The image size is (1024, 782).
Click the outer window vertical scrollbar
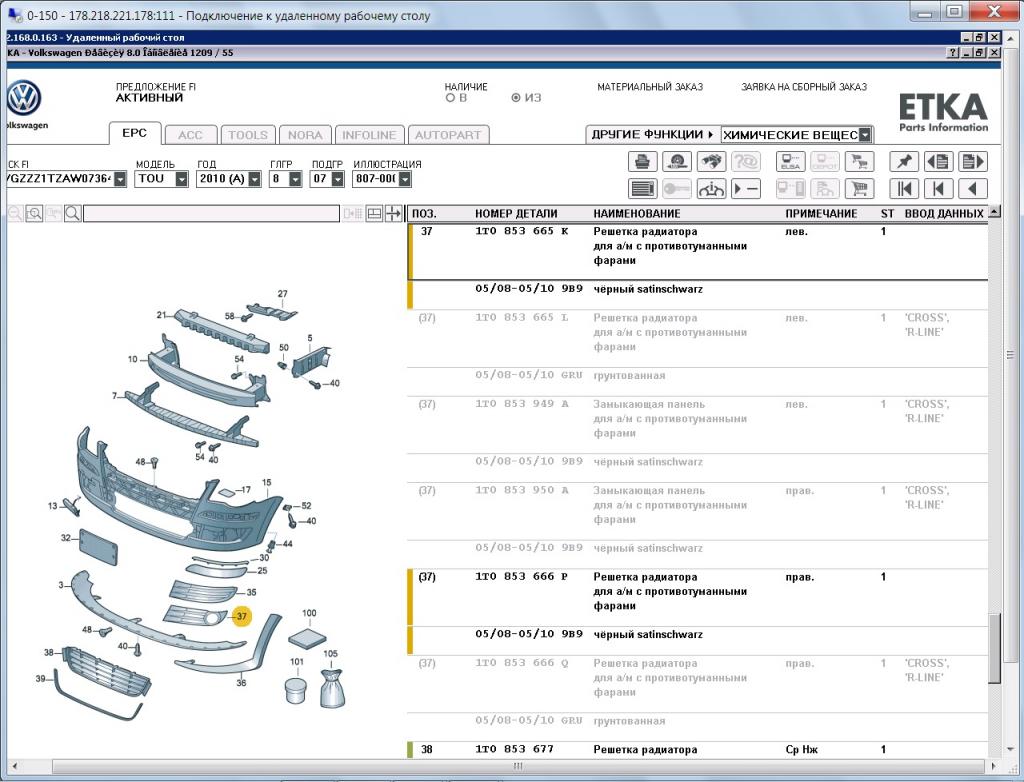tap(1010, 355)
